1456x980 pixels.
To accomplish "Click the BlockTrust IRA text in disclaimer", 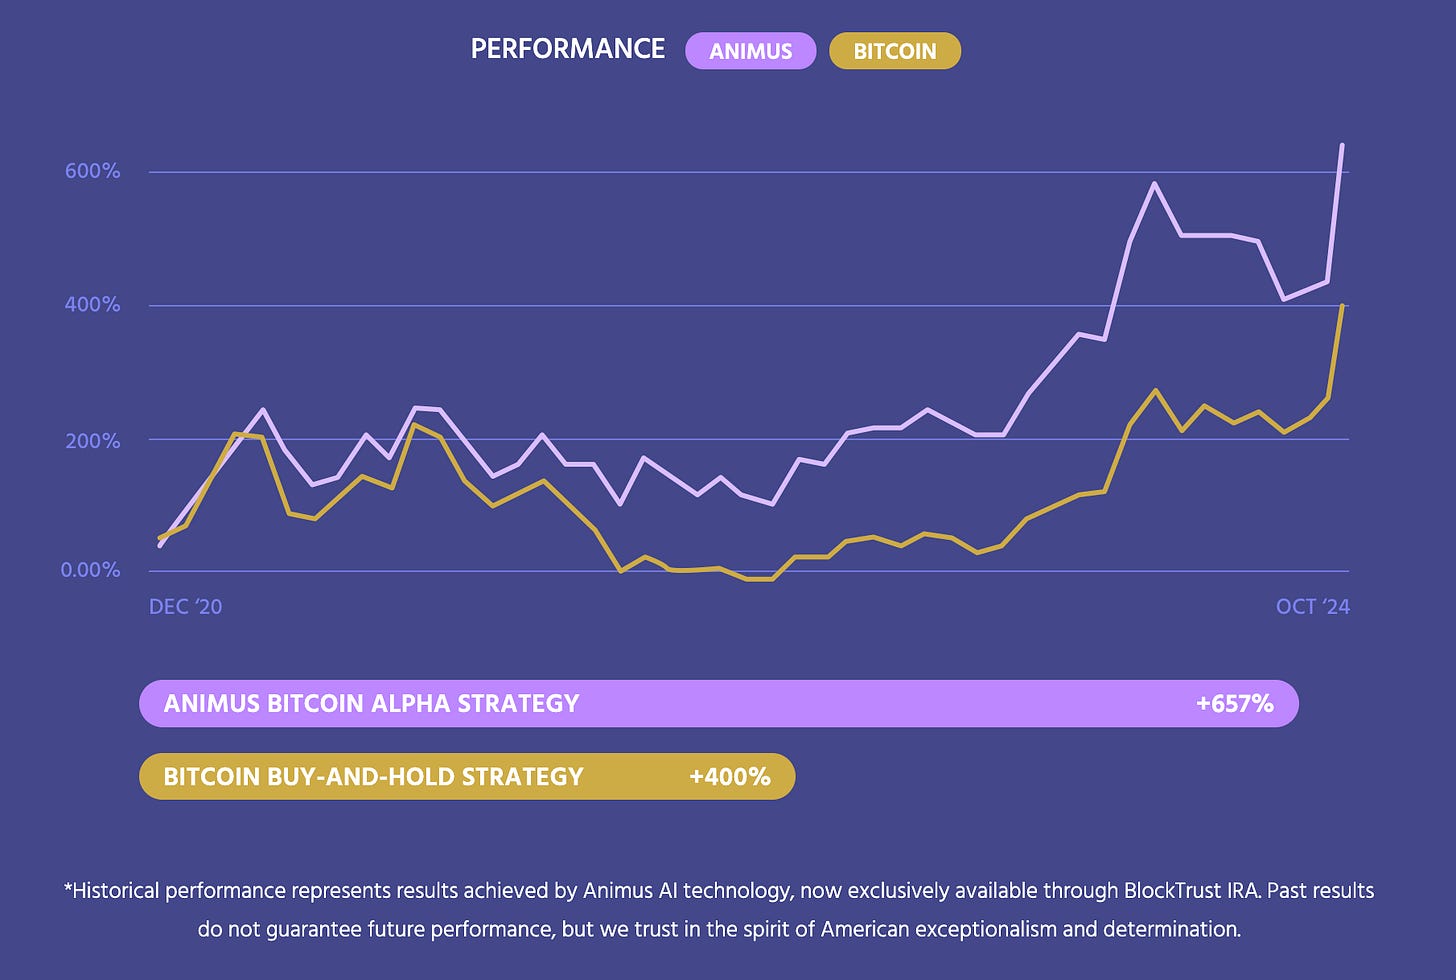I will 1183,890.
